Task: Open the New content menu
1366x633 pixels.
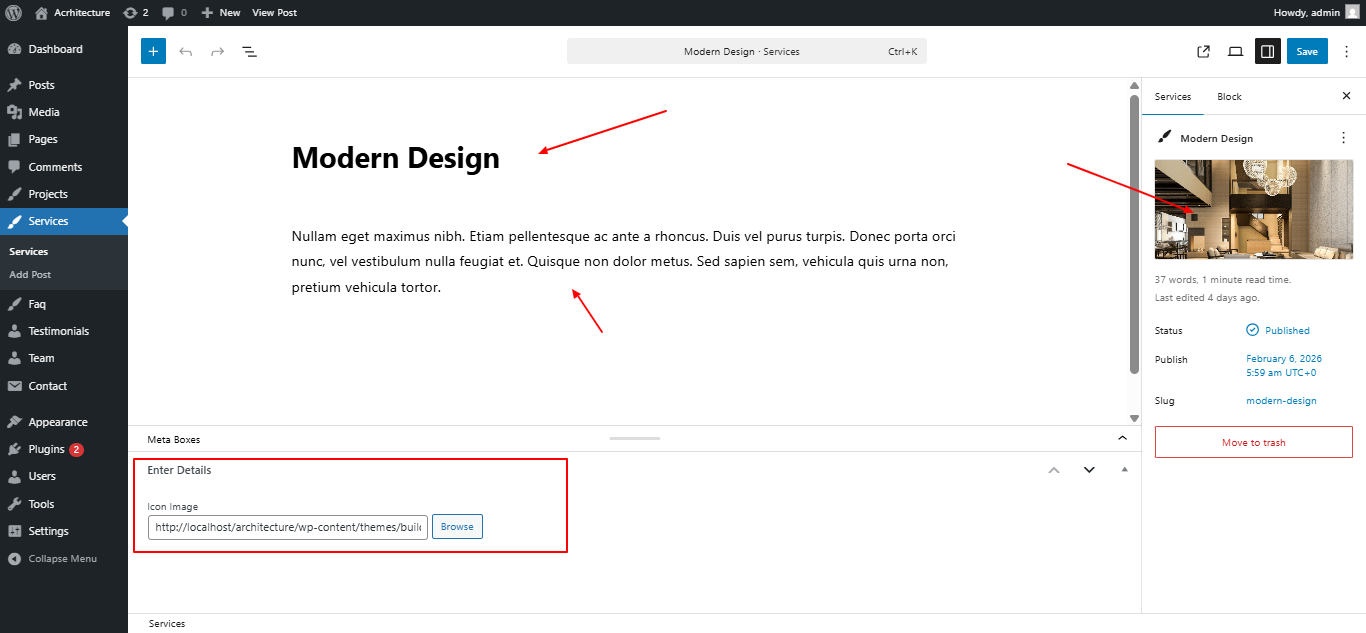Action: [220, 12]
